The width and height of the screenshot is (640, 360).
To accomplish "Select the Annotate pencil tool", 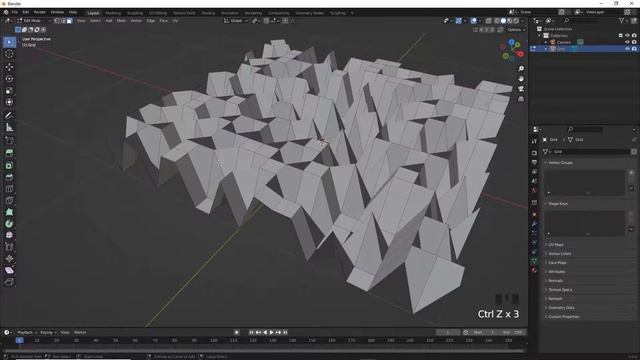I will coord(9,116).
